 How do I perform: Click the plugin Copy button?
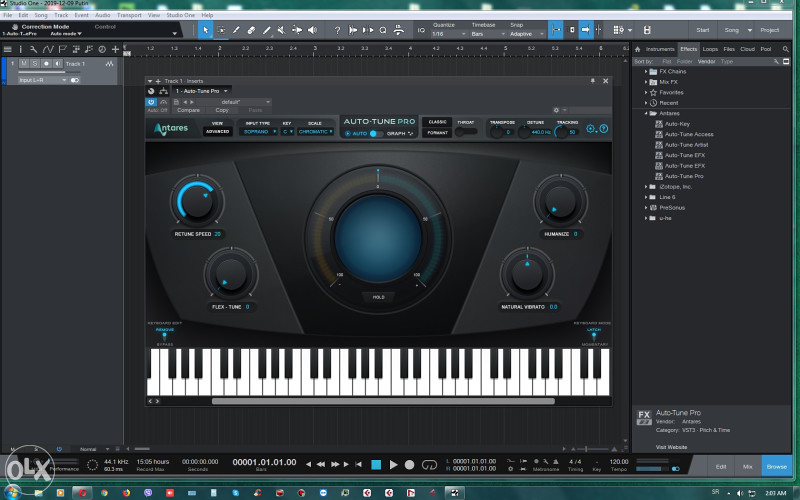222,110
